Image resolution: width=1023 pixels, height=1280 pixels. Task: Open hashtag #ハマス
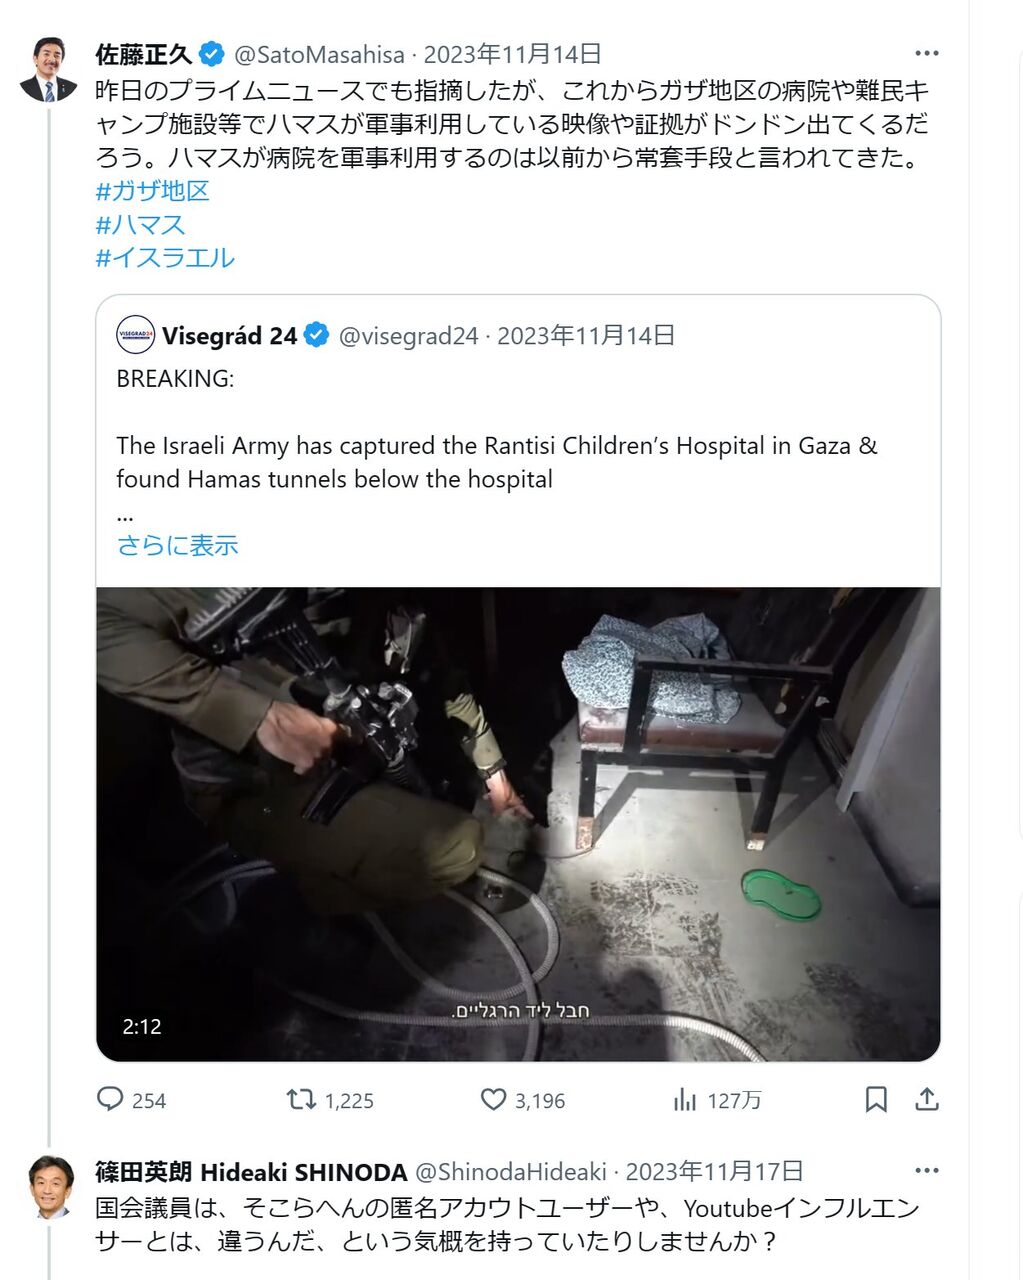pos(140,224)
